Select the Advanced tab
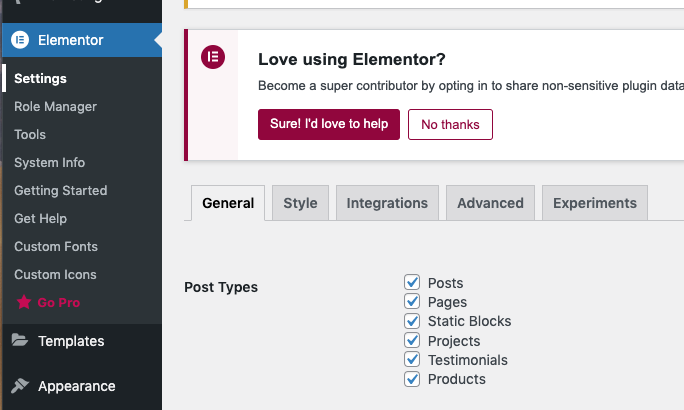The width and height of the screenshot is (684, 410). pyautogui.click(x=490, y=203)
